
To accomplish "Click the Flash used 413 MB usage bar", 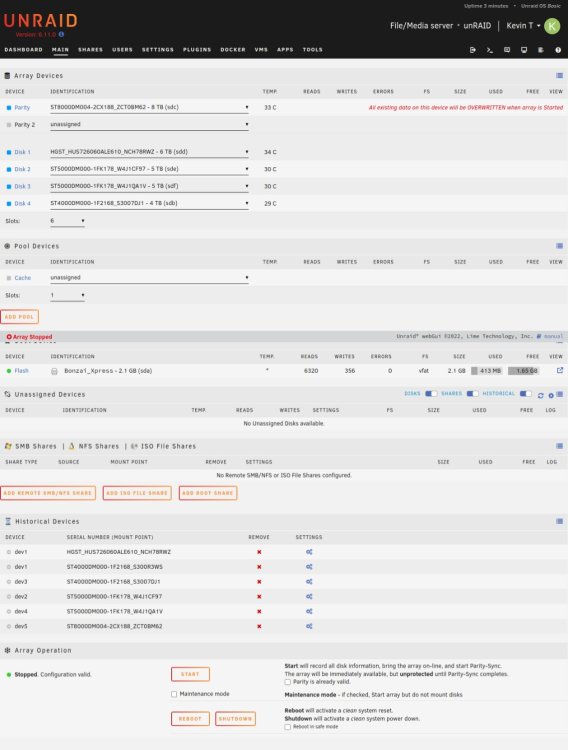I will click(x=487, y=371).
